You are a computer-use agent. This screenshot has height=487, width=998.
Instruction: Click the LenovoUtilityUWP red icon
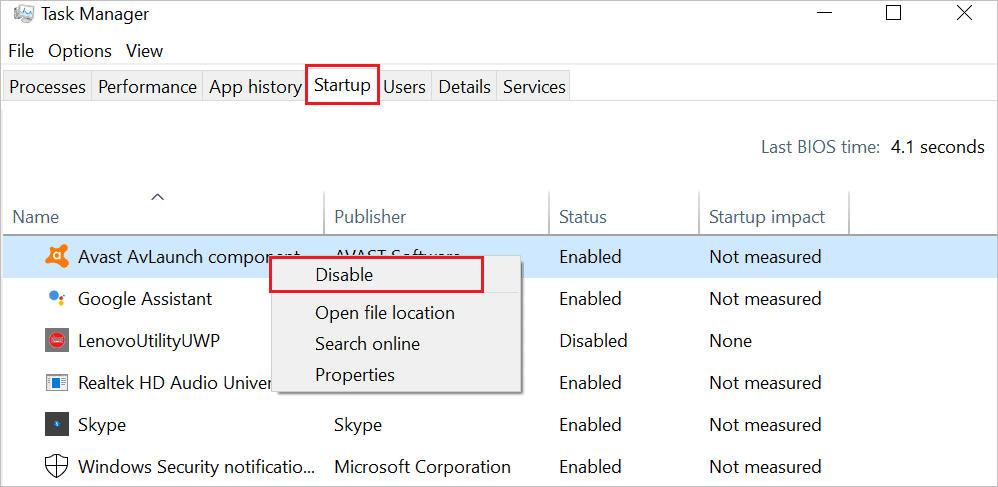point(57,341)
